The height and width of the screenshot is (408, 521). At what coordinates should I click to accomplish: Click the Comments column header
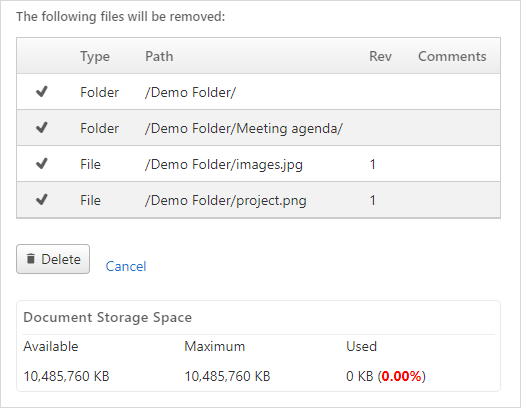pos(452,56)
